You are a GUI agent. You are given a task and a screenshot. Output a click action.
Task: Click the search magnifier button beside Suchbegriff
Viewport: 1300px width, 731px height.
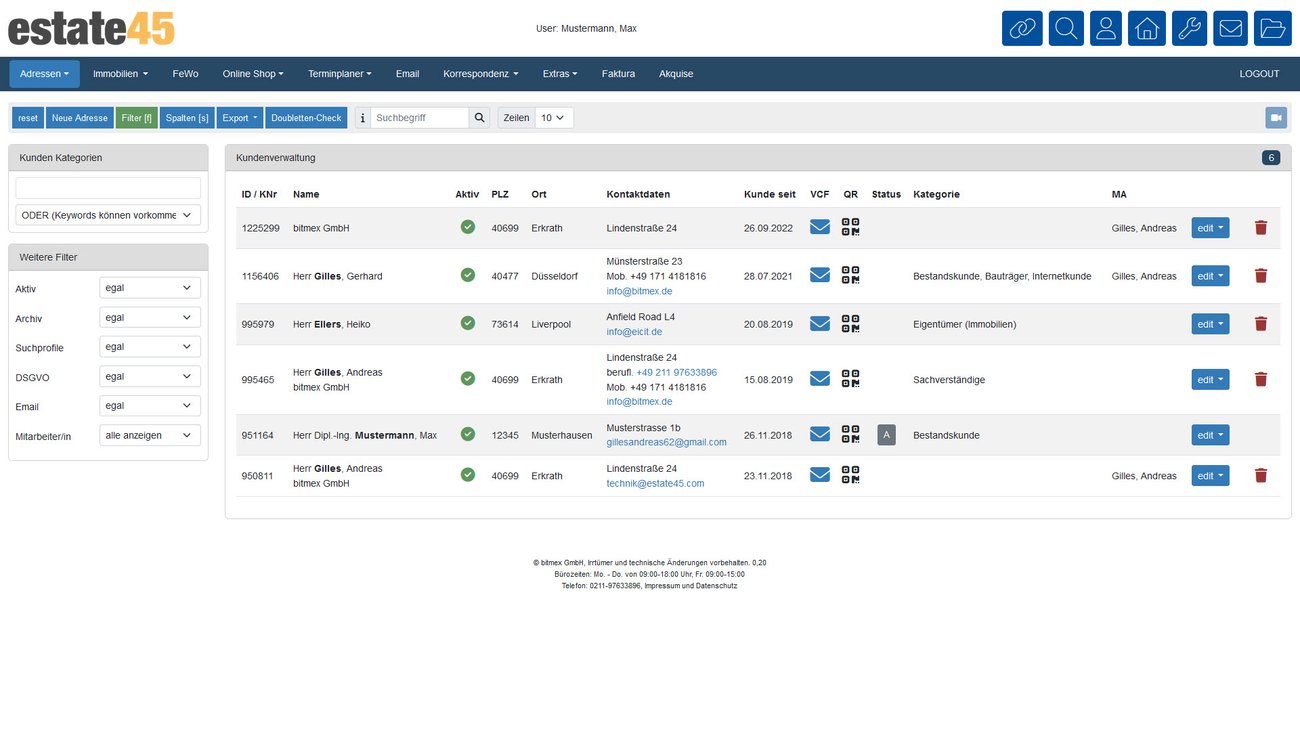[x=480, y=118]
